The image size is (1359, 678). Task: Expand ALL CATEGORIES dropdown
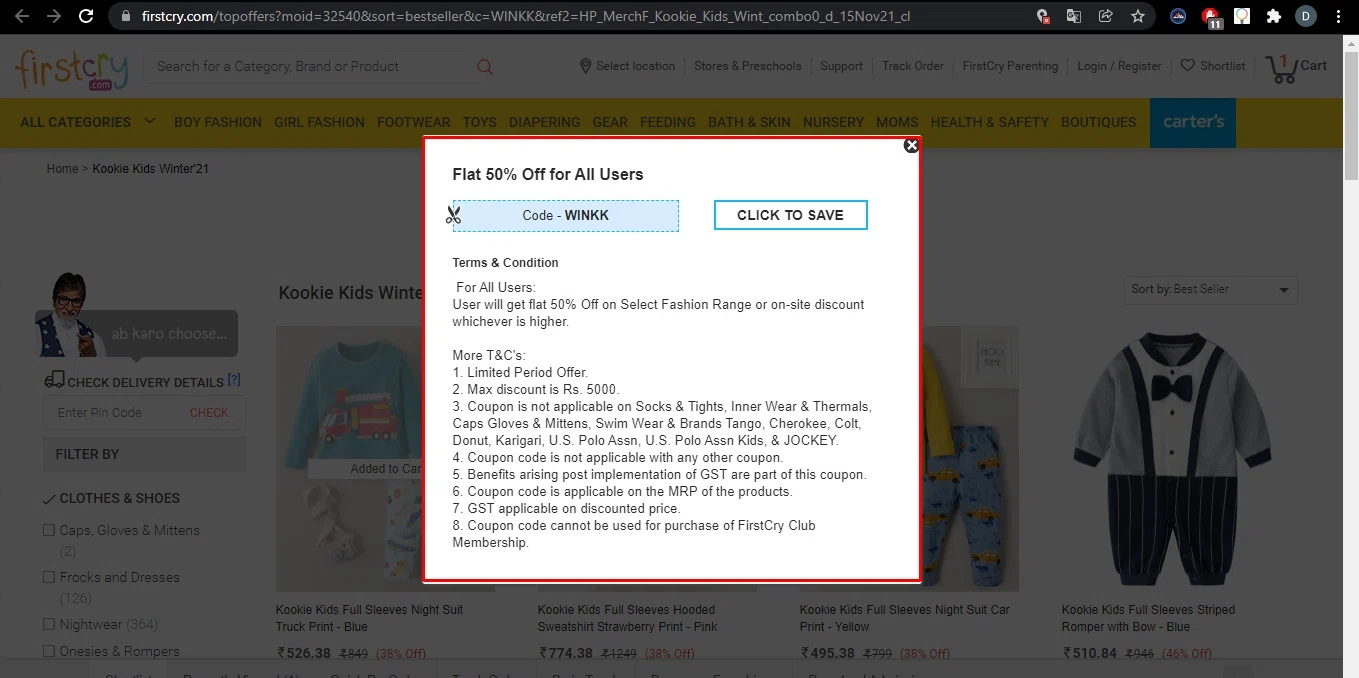pyautogui.click(x=88, y=122)
